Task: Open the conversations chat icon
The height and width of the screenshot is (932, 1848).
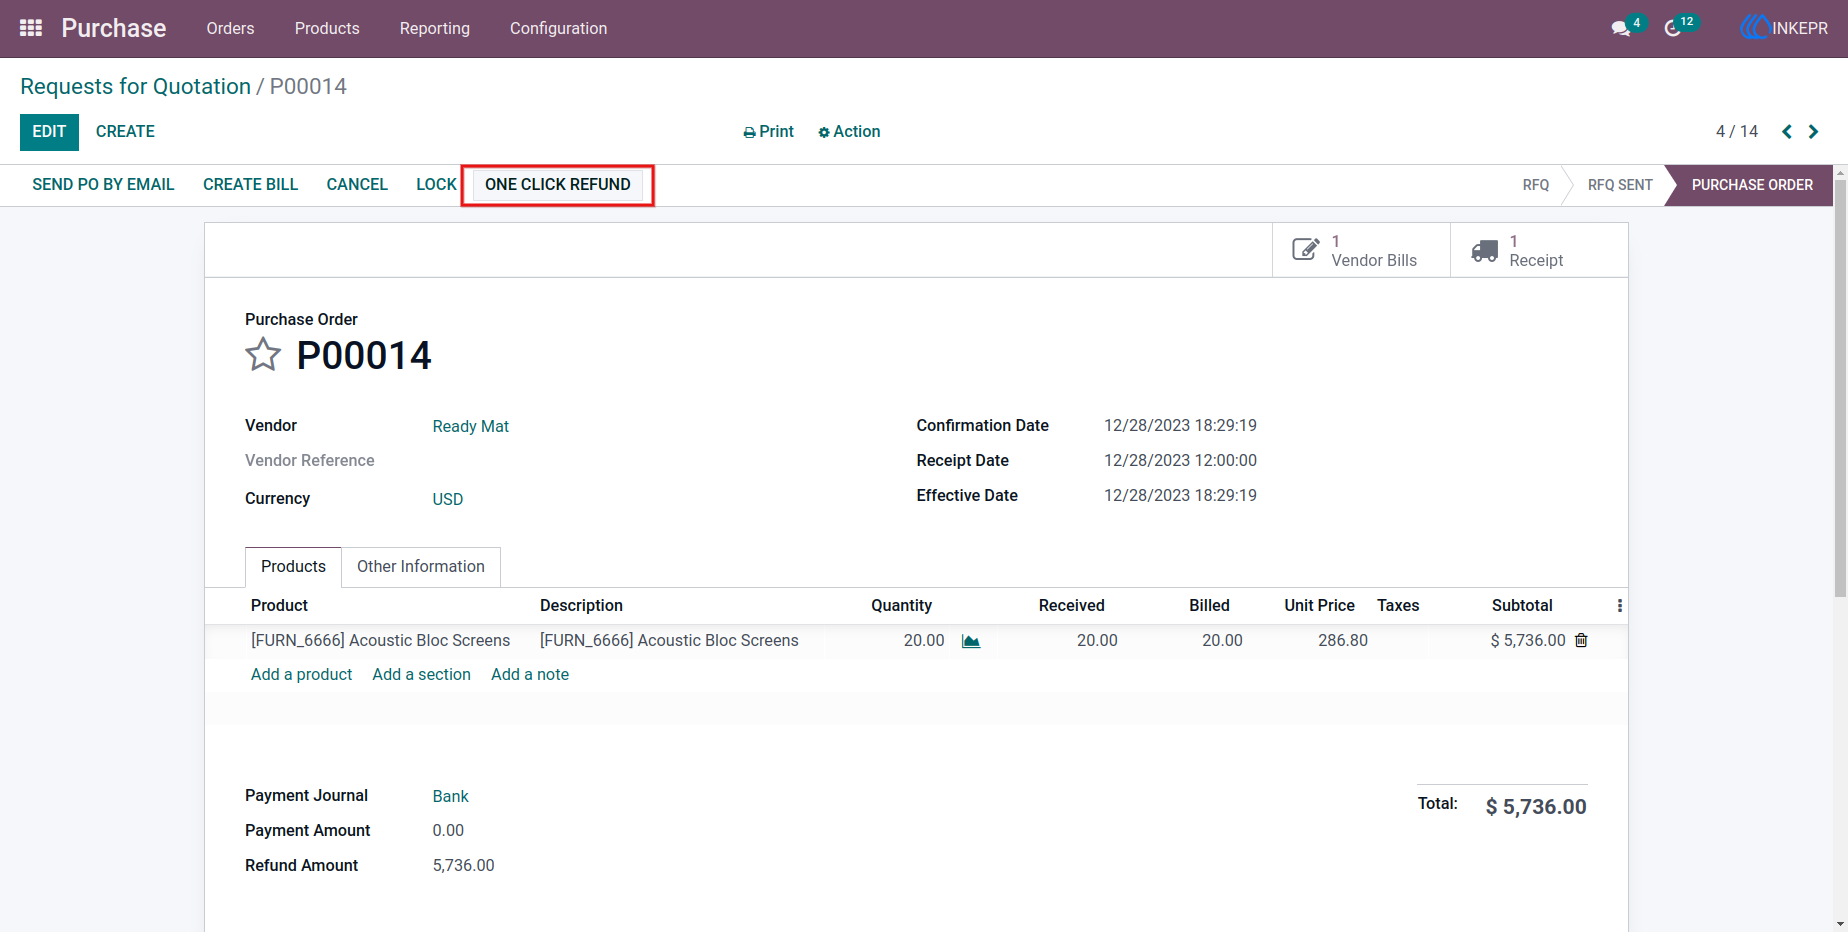Action: [1621, 29]
